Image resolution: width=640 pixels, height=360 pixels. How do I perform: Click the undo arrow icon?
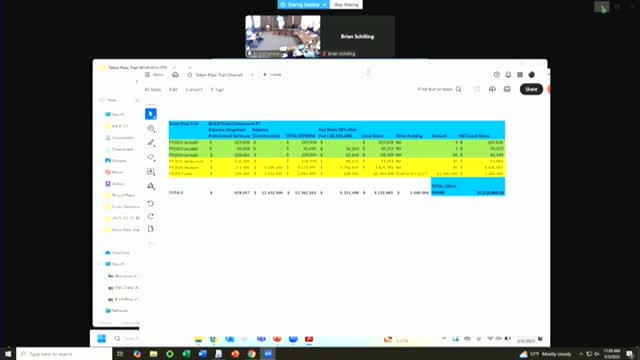pyautogui.click(x=151, y=203)
